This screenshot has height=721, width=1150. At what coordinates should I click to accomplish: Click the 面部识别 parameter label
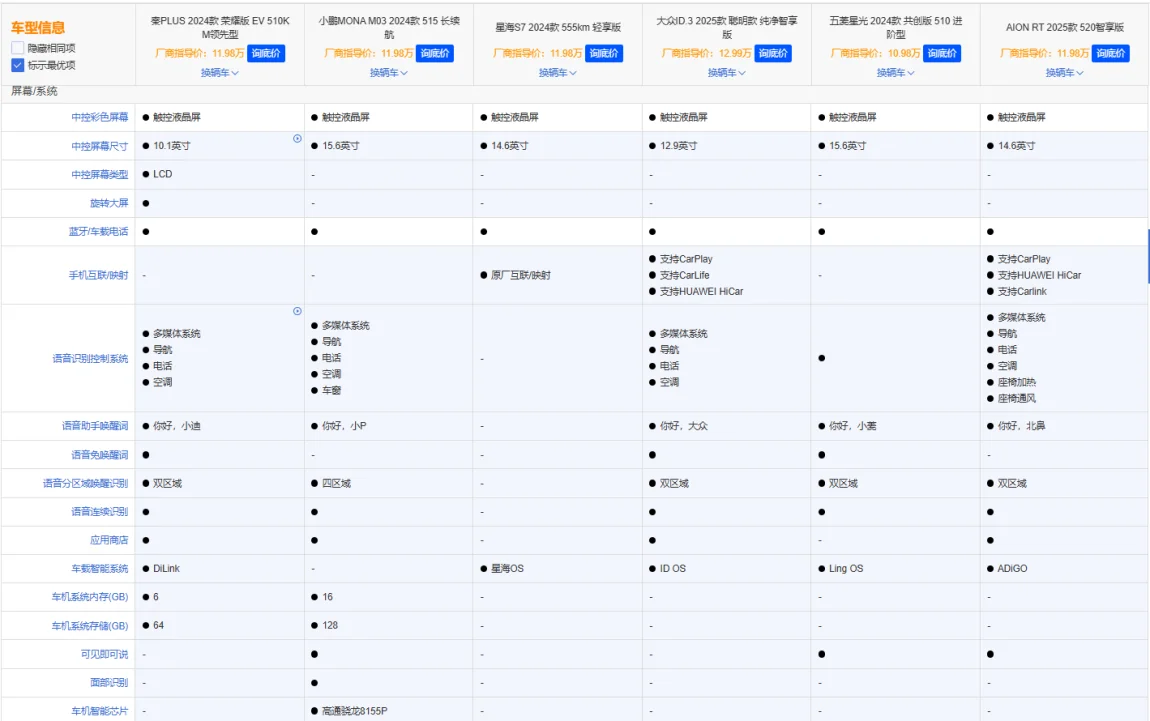(x=109, y=683)
